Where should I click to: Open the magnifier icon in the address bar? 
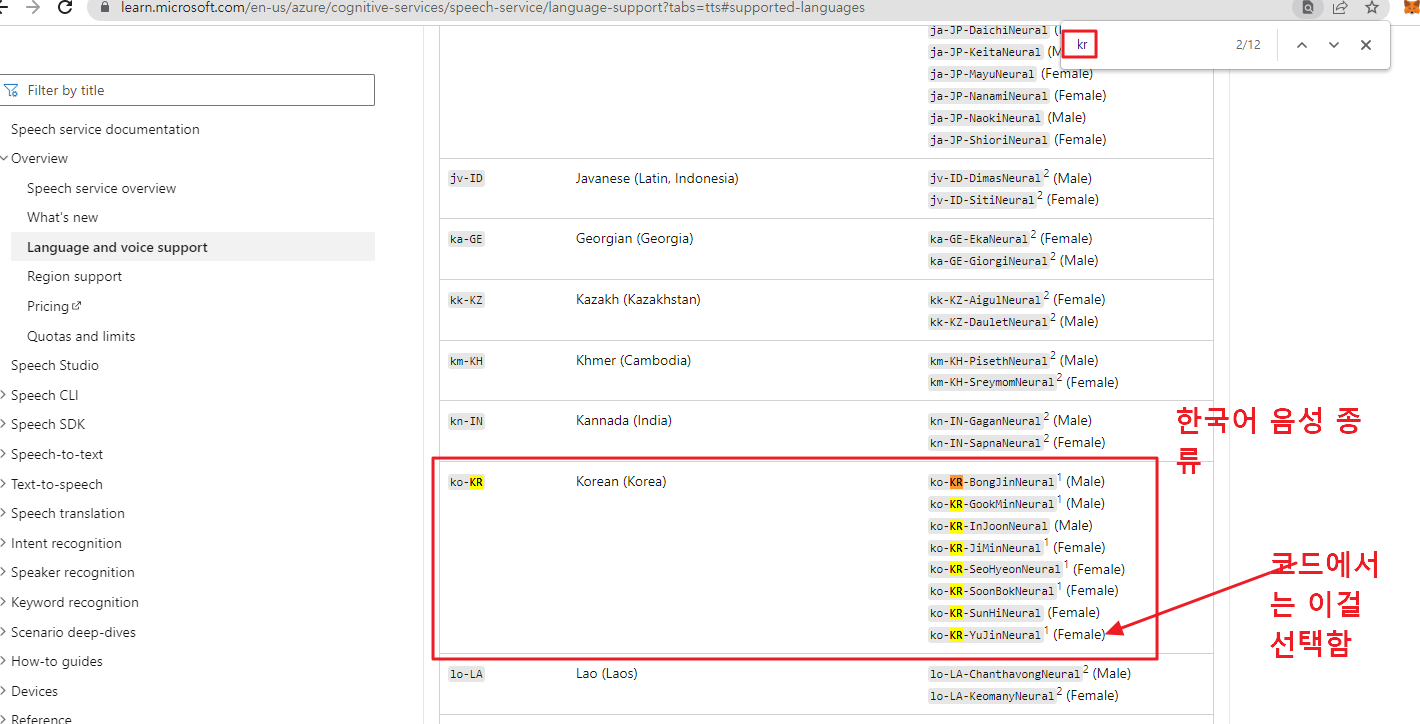pos(1307,8)
